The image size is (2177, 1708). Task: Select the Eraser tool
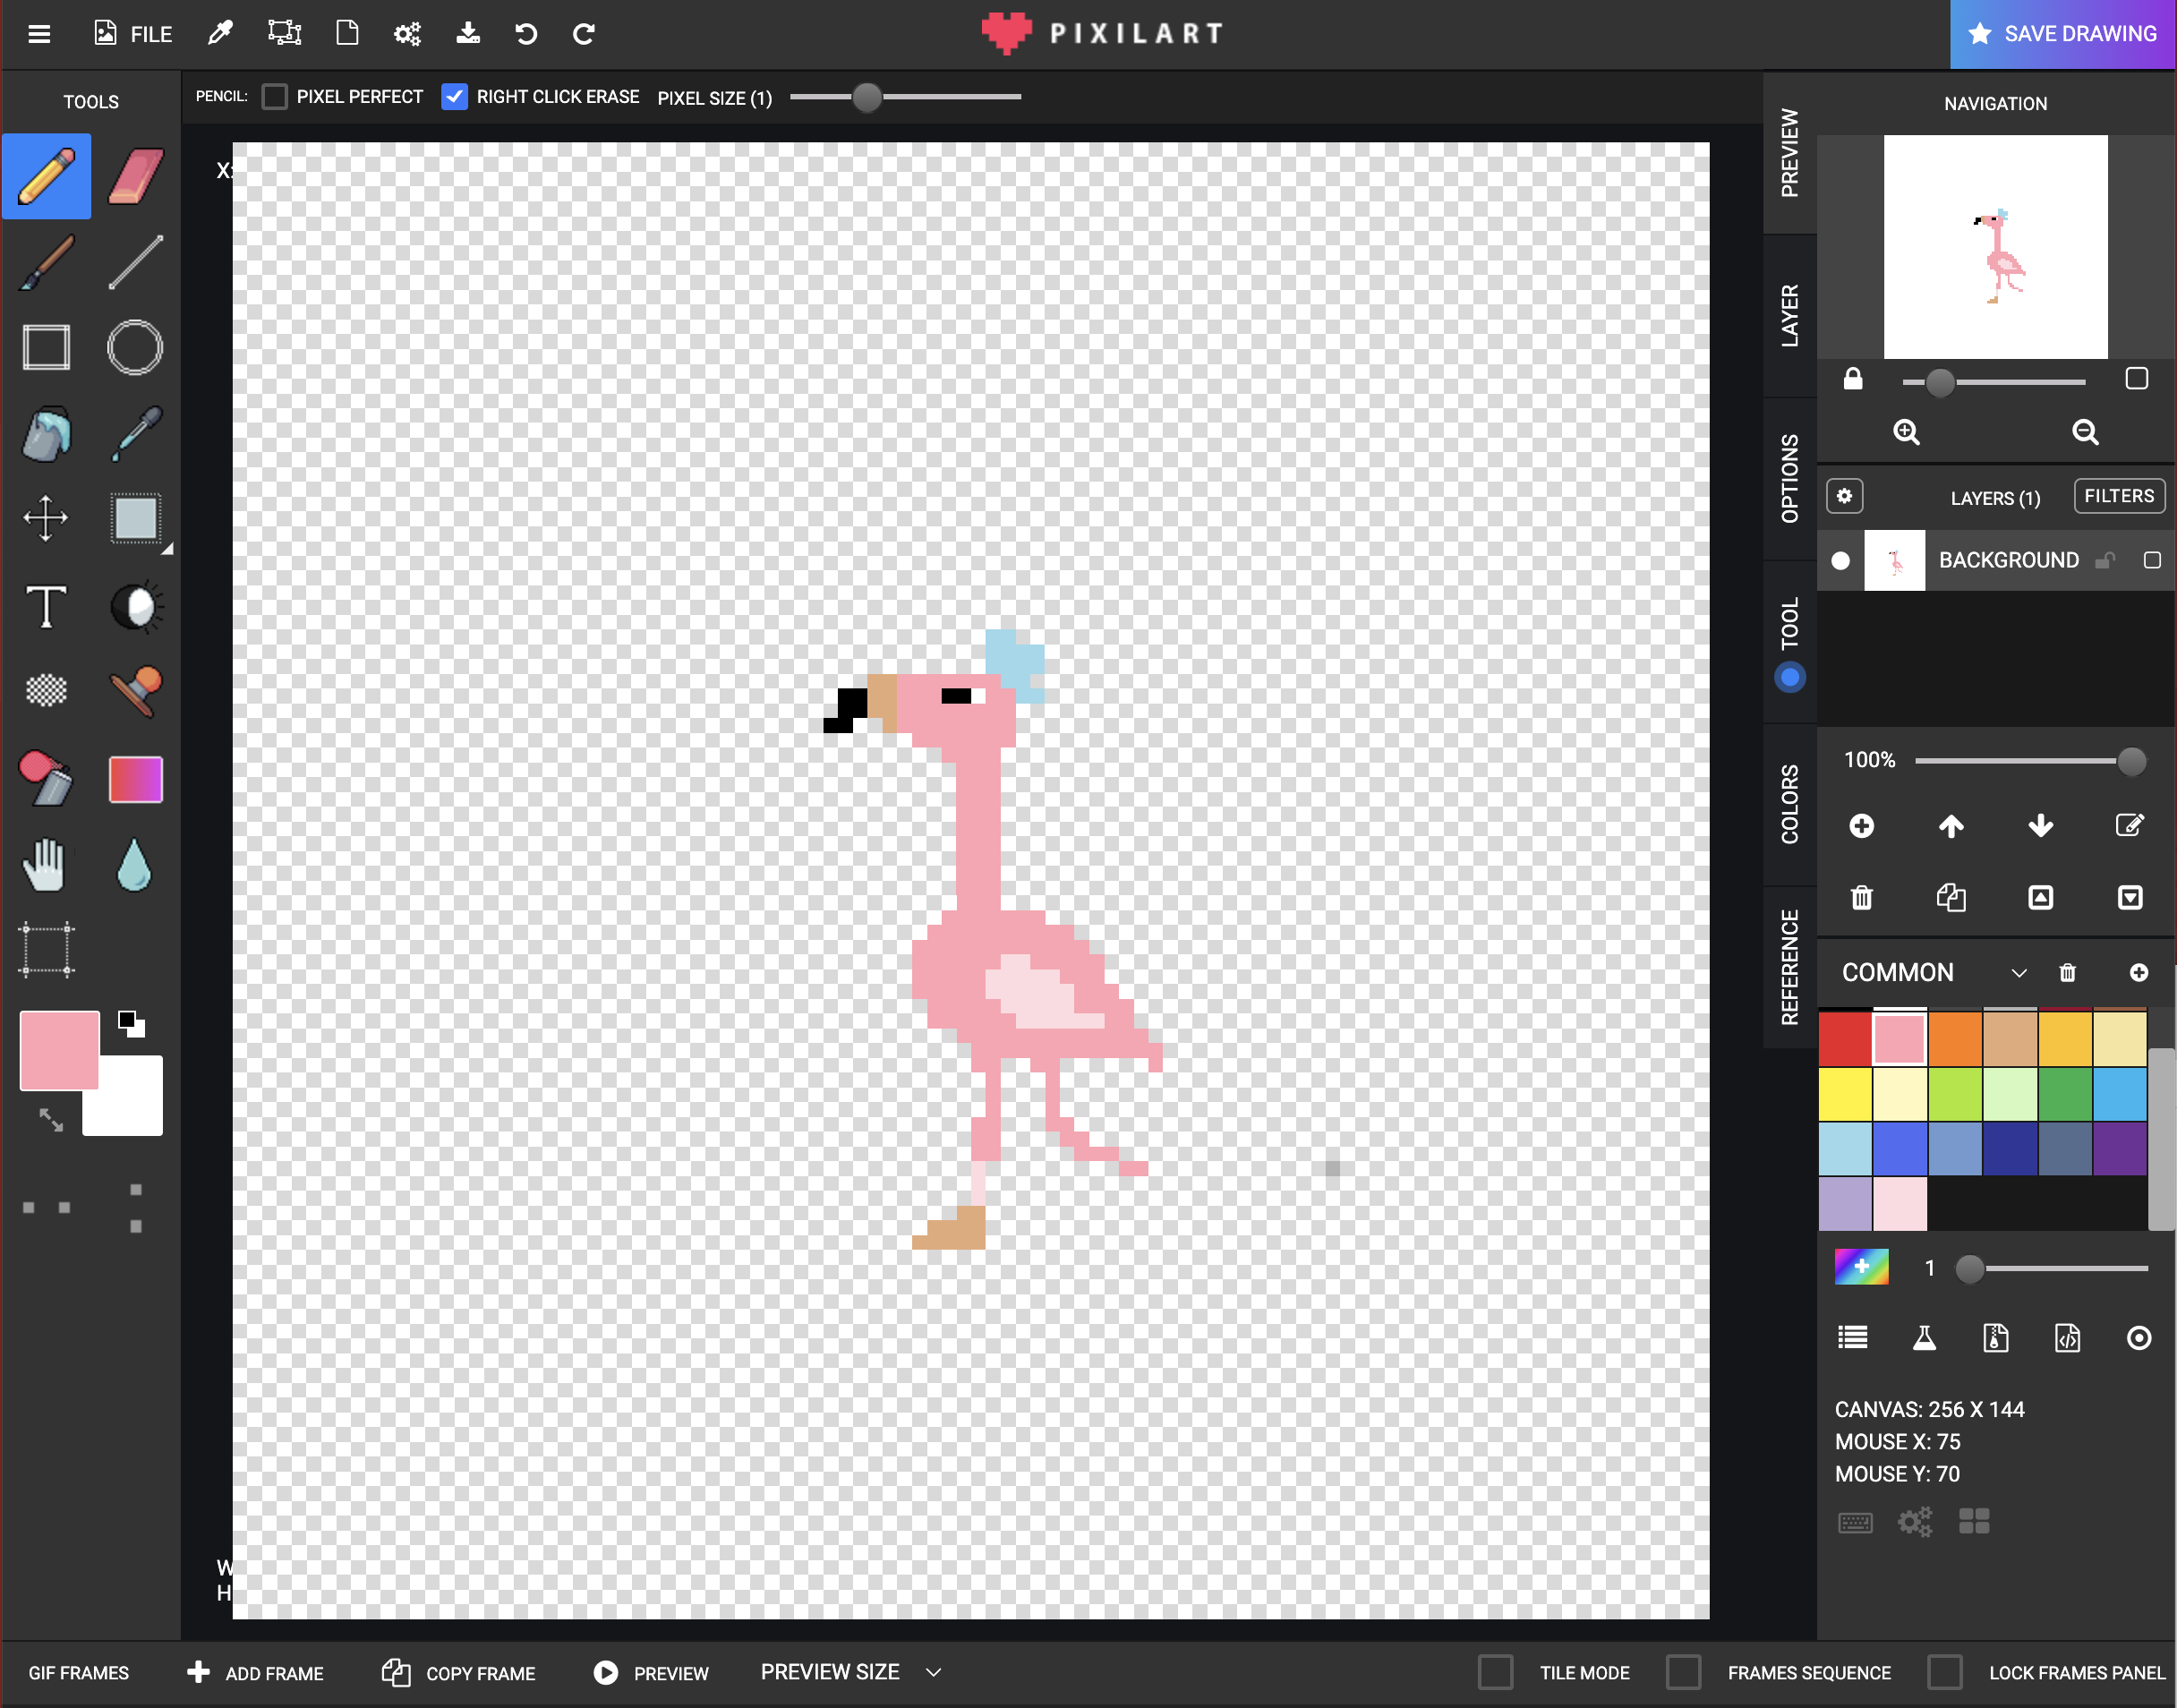click(135, 176)
